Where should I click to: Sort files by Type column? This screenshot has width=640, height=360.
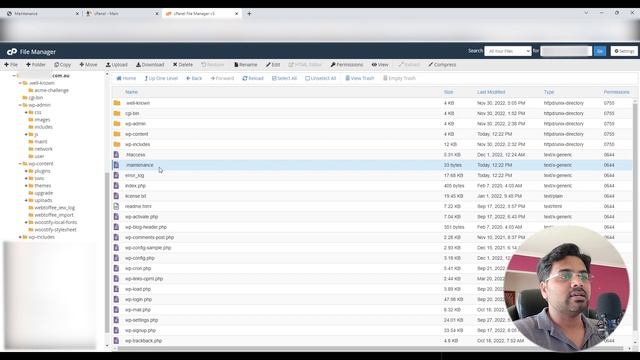(x=549, y=92)
